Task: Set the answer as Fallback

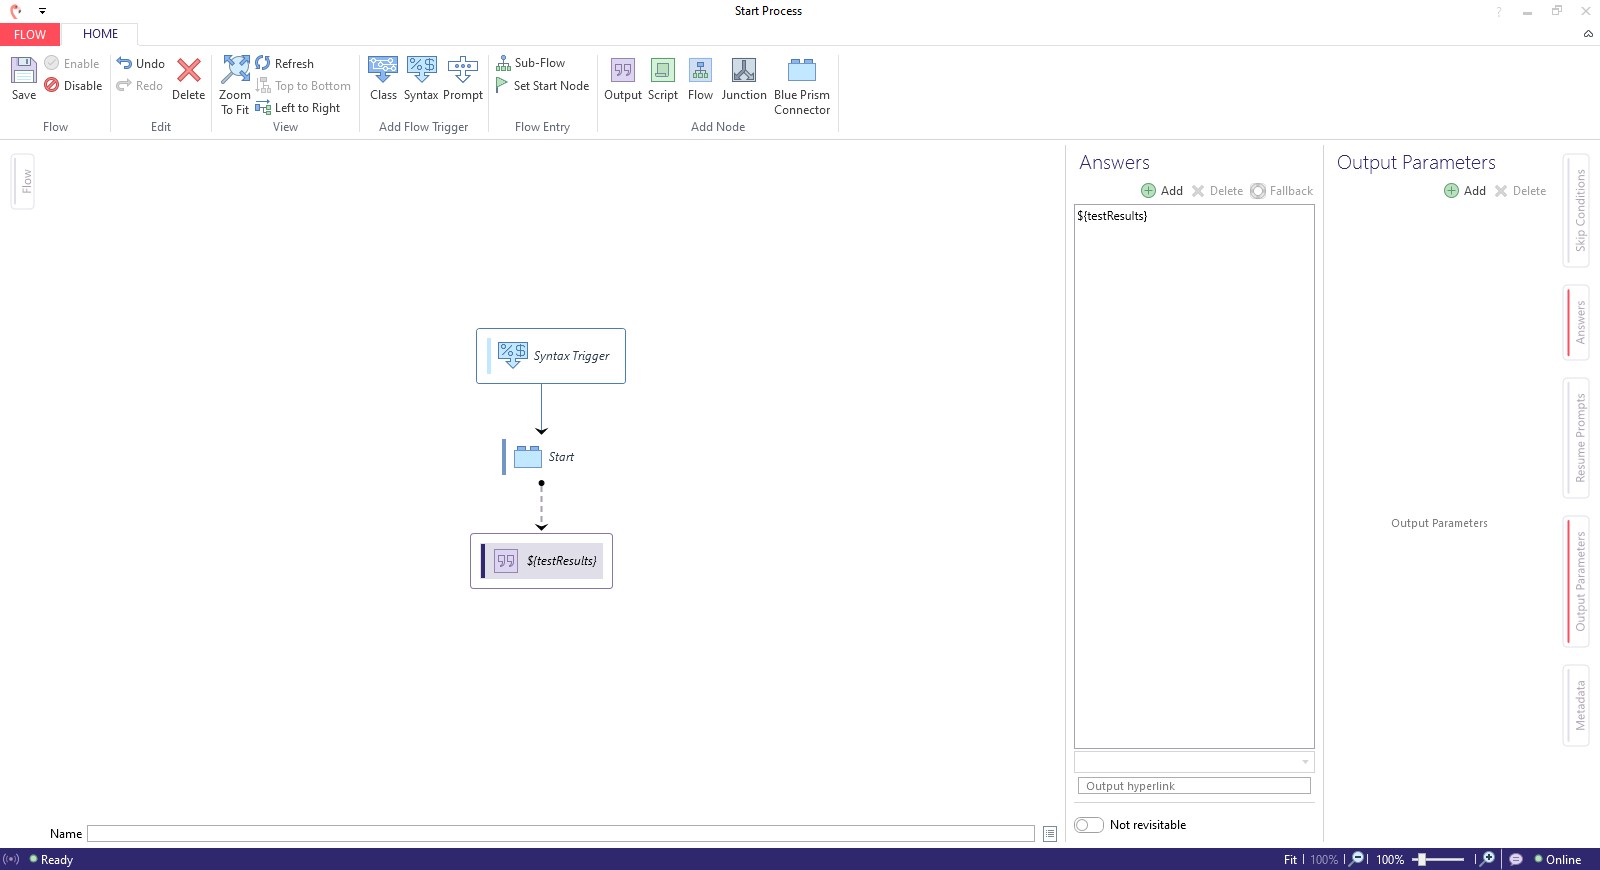Action: point(1282,191)
